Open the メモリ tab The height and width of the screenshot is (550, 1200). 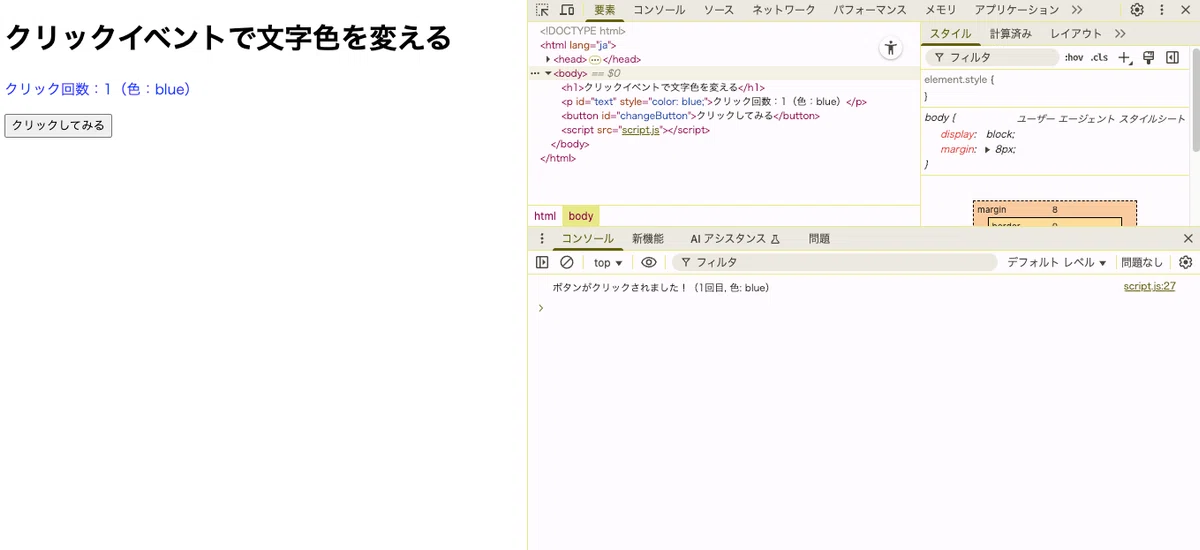[x=940, y=10]
